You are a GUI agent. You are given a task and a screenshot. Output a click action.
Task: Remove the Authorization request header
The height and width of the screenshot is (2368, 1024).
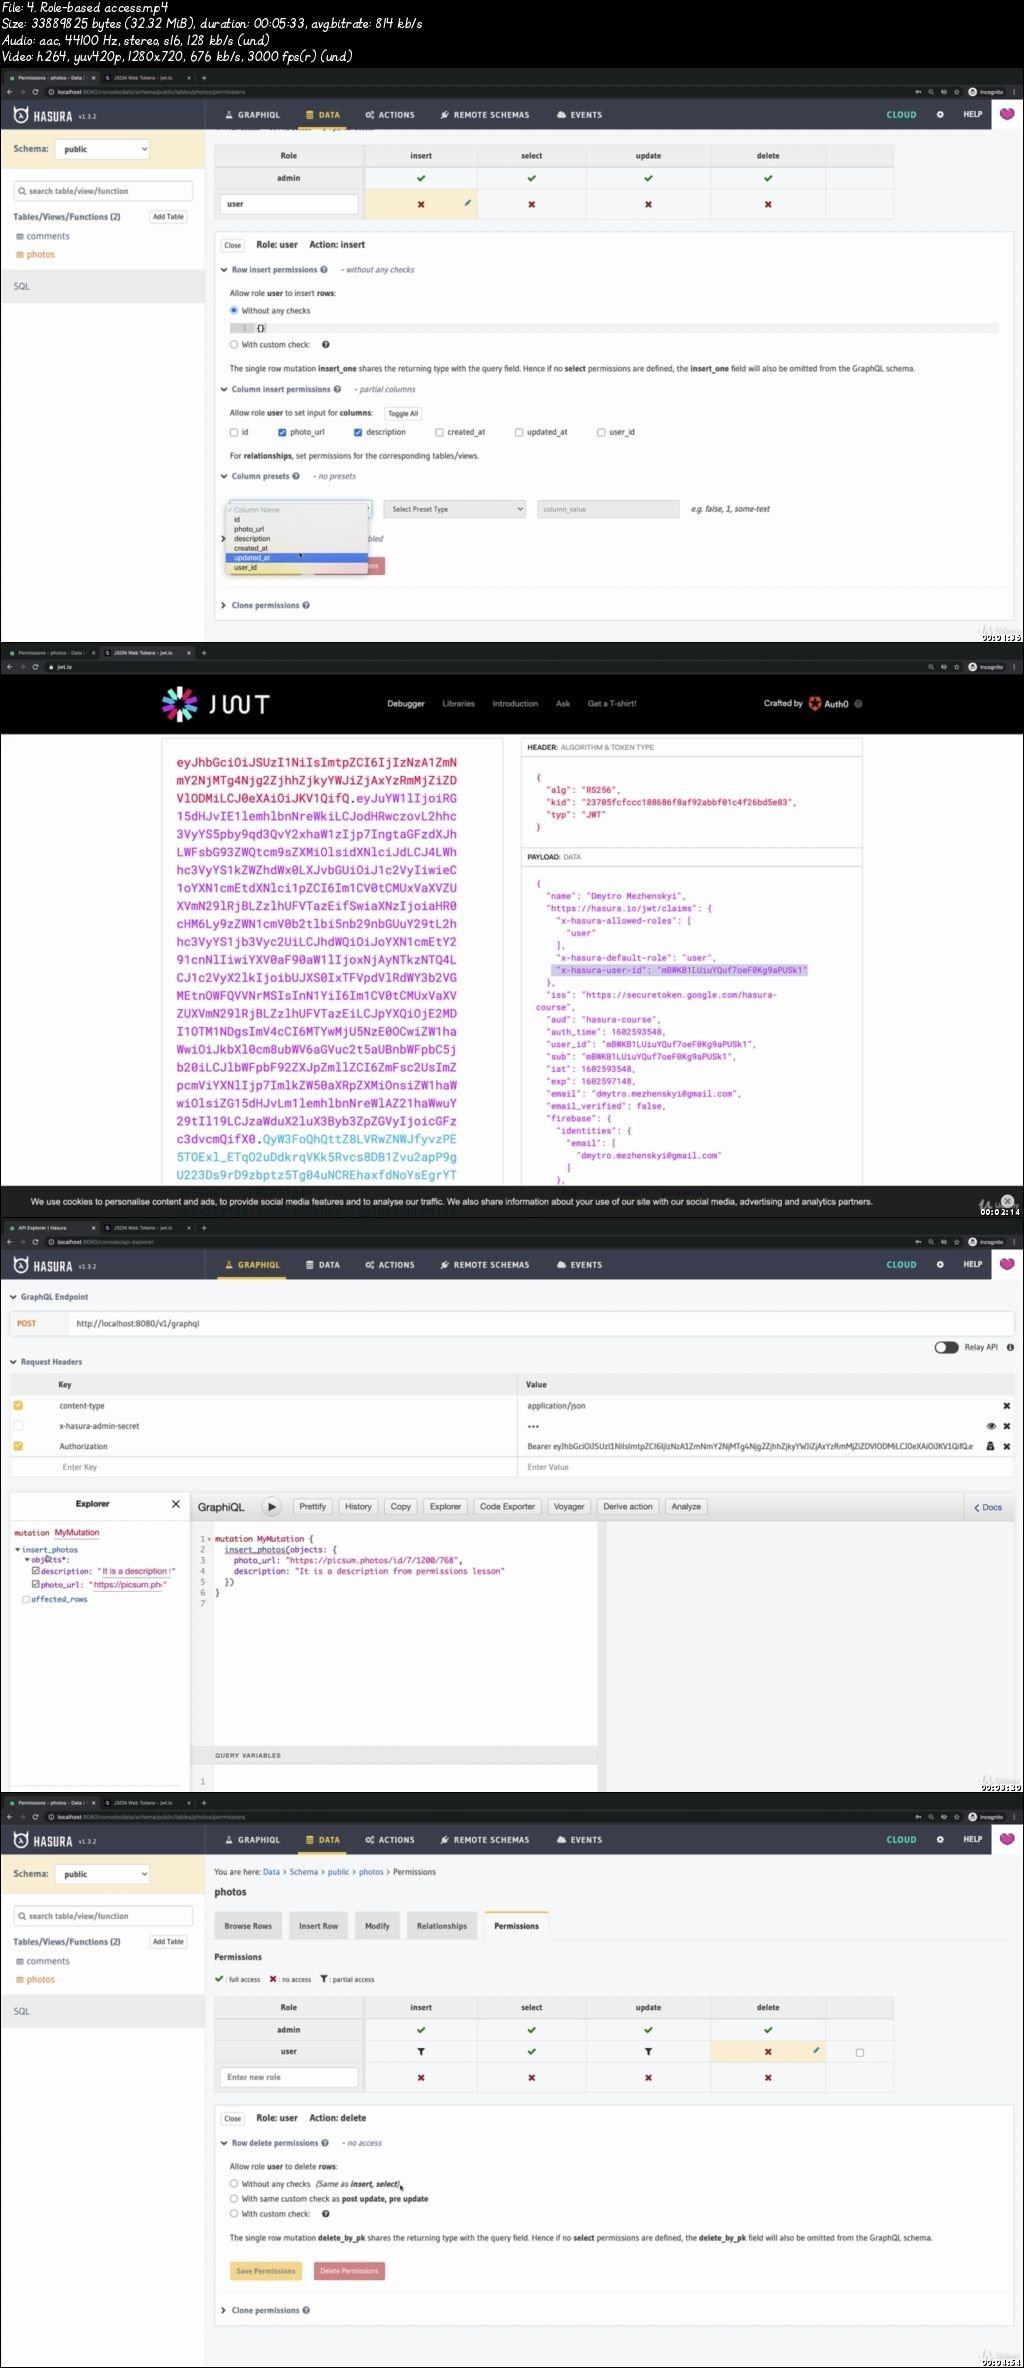(x=1006, y=1446)
